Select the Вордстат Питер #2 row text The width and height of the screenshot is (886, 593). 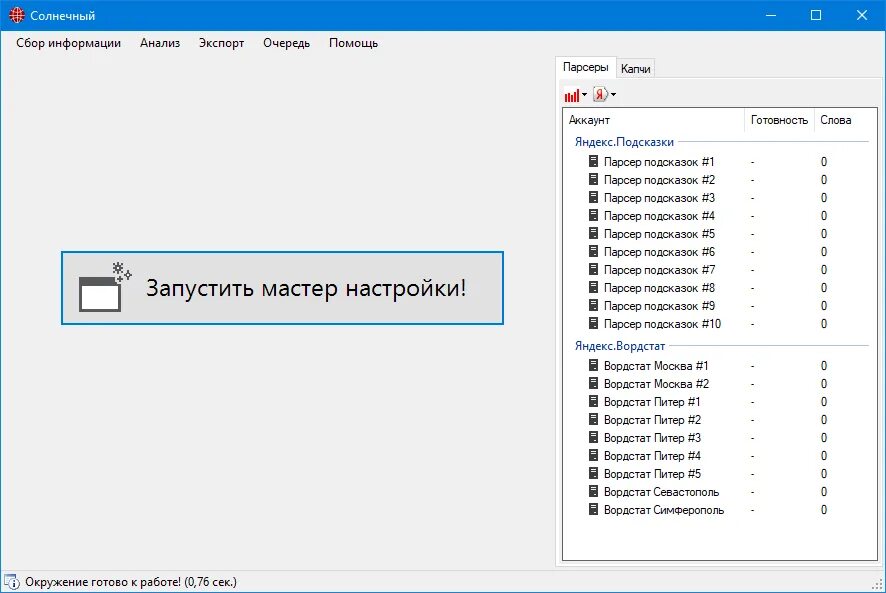652,420
